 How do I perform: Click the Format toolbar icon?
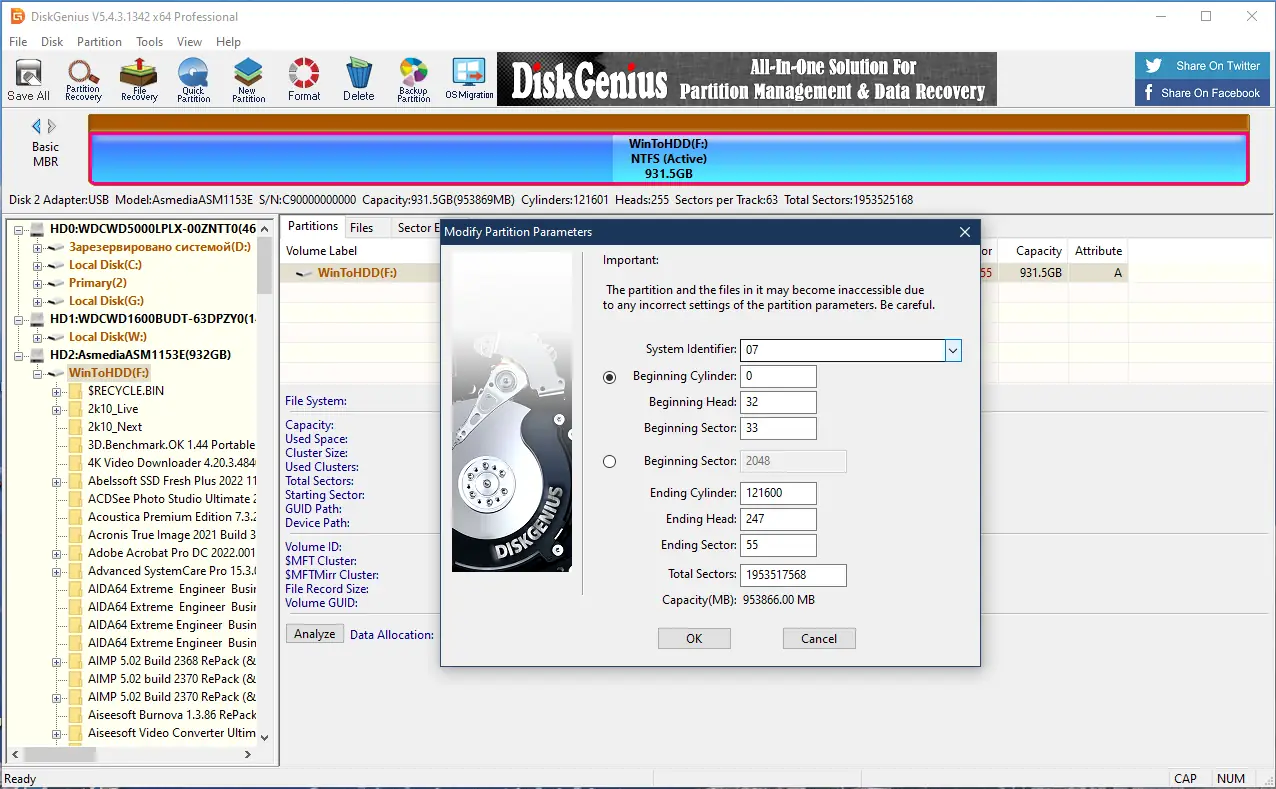point(304,80)
